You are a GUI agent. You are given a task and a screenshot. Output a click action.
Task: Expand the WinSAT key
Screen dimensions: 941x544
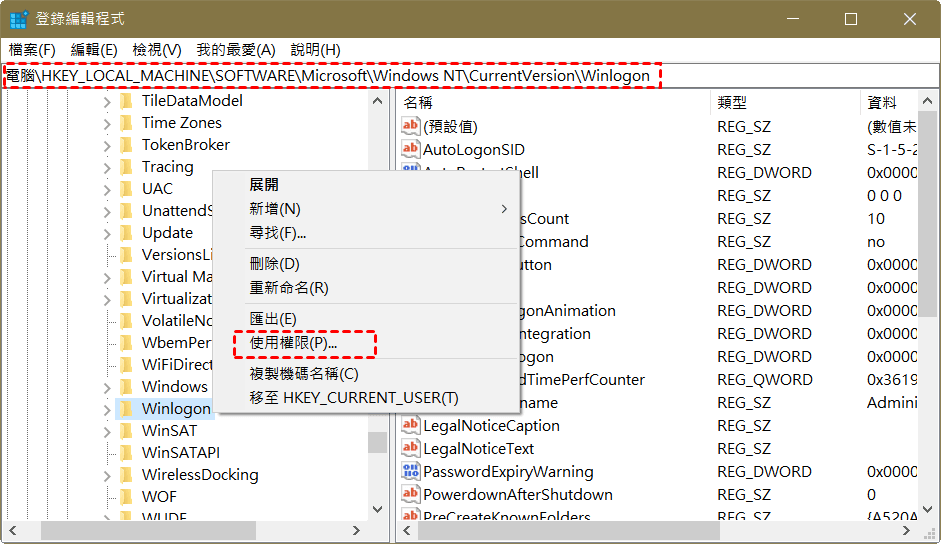tap(107, 432)
